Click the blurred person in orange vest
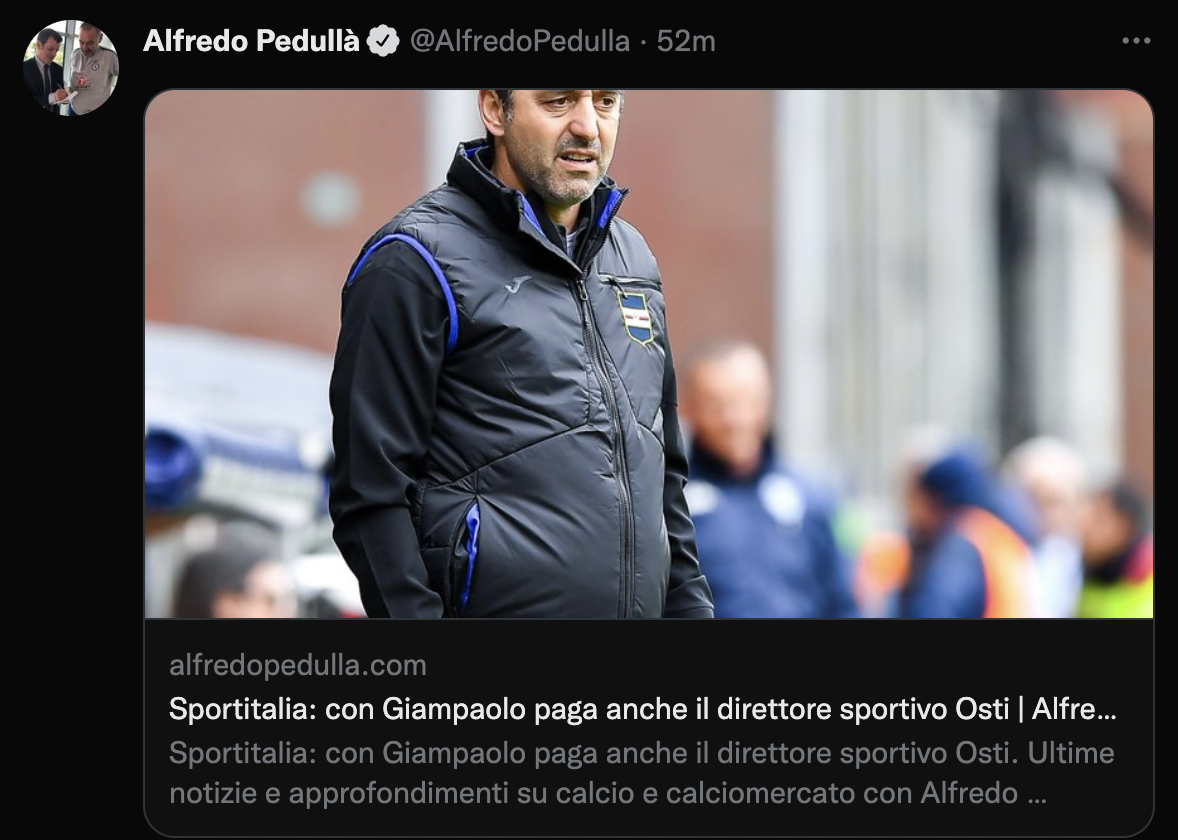 pyautogui.click(x=969, y=533)
